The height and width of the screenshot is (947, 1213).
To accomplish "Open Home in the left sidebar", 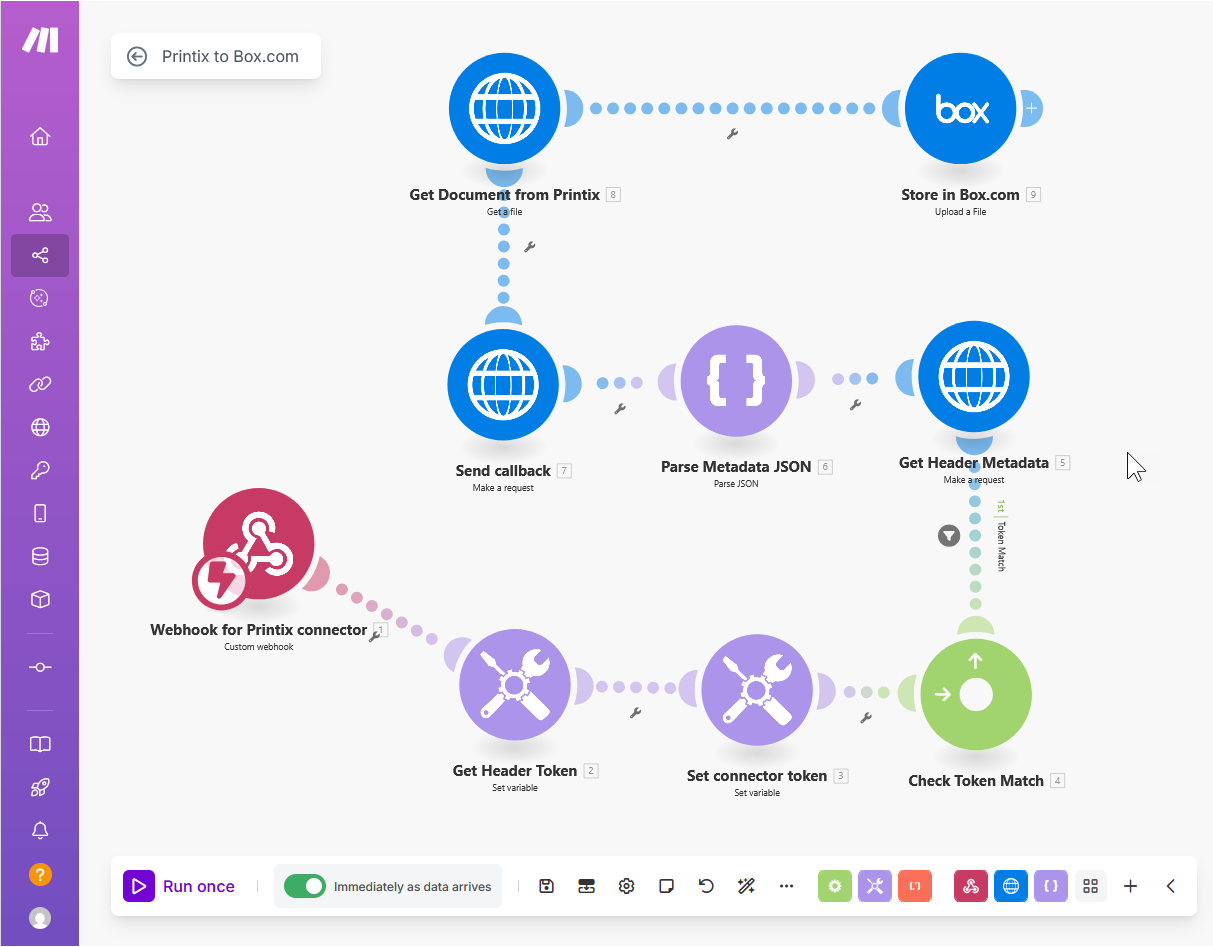I will 40,136.
